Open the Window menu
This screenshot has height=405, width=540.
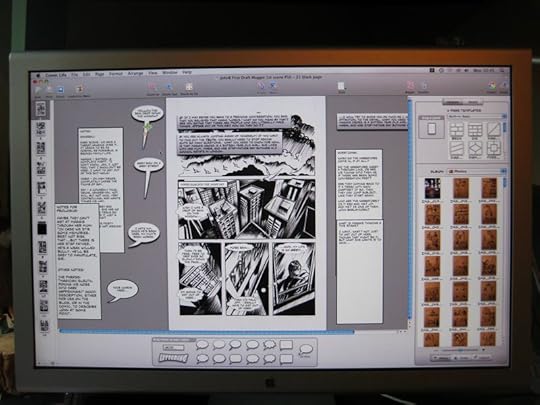tap(169, 72)
